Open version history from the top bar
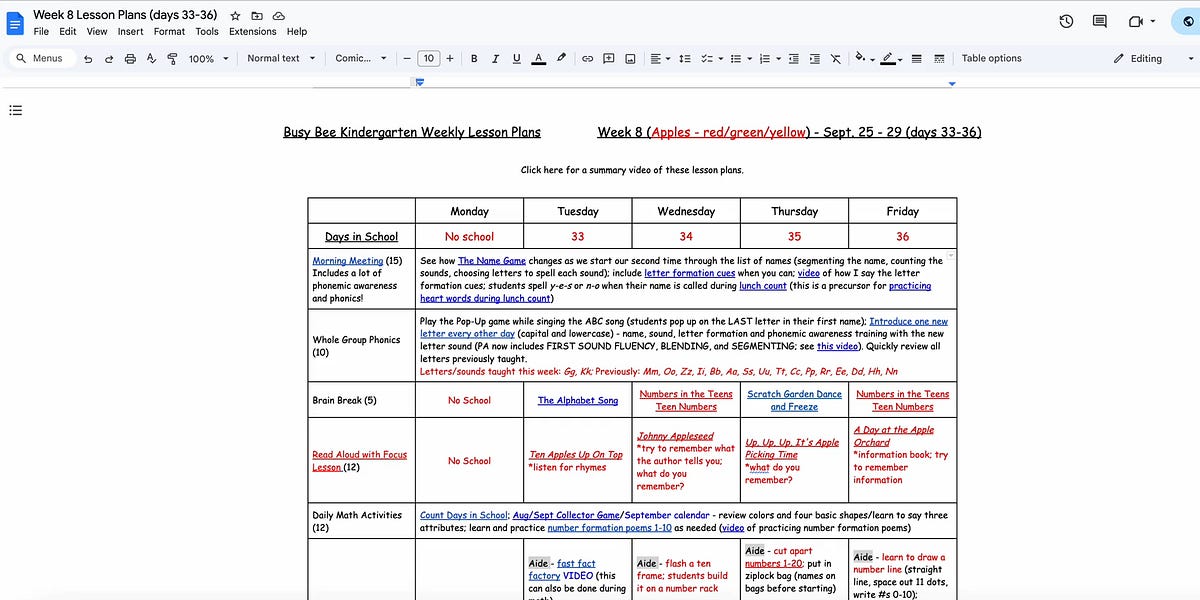 coord(1066,21)
